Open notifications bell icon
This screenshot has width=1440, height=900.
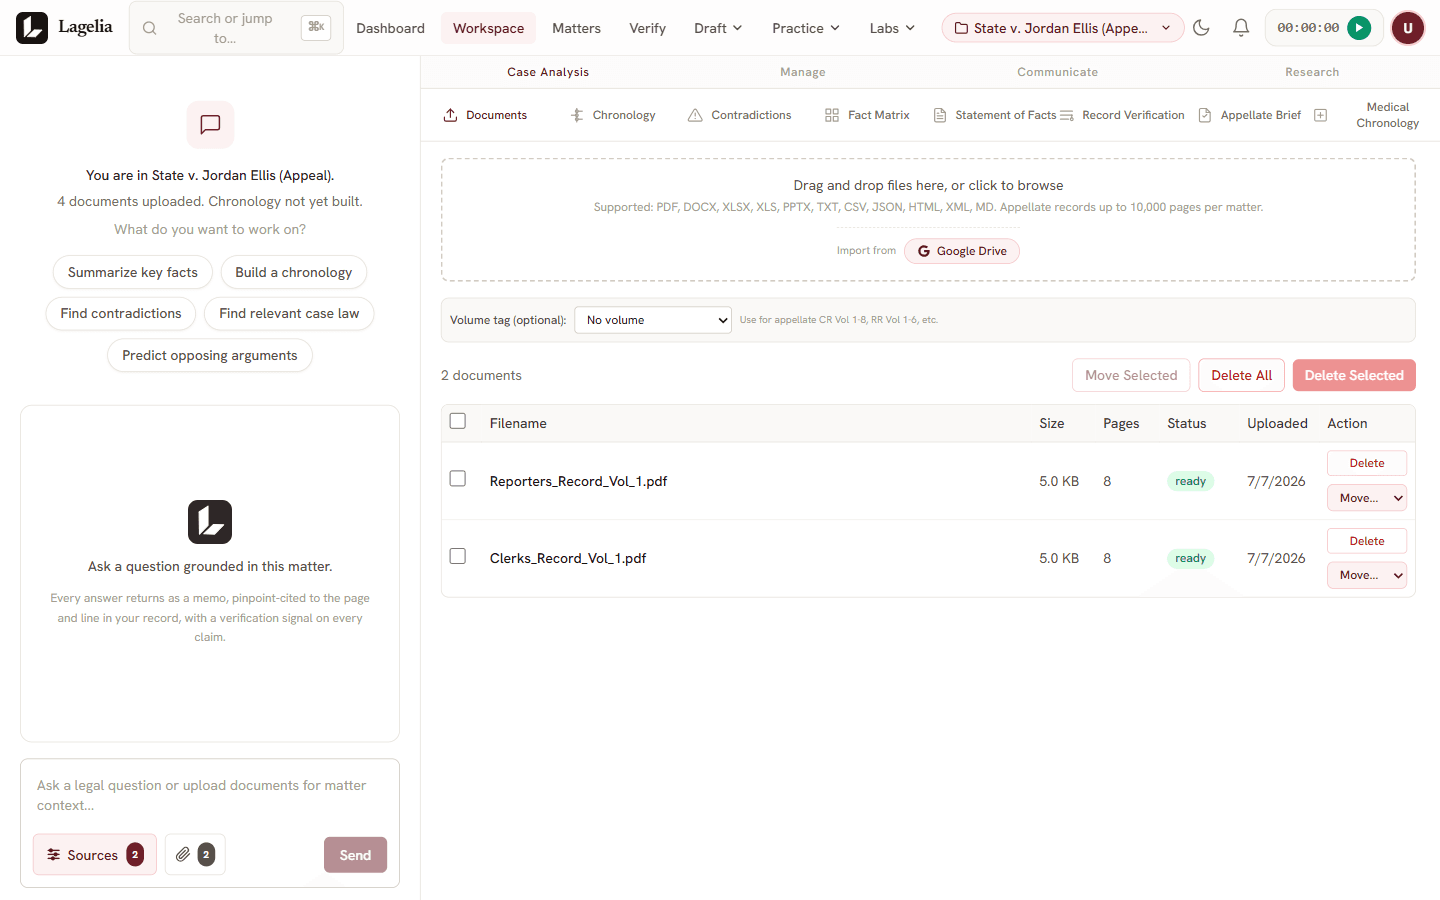coord(1241,28)
